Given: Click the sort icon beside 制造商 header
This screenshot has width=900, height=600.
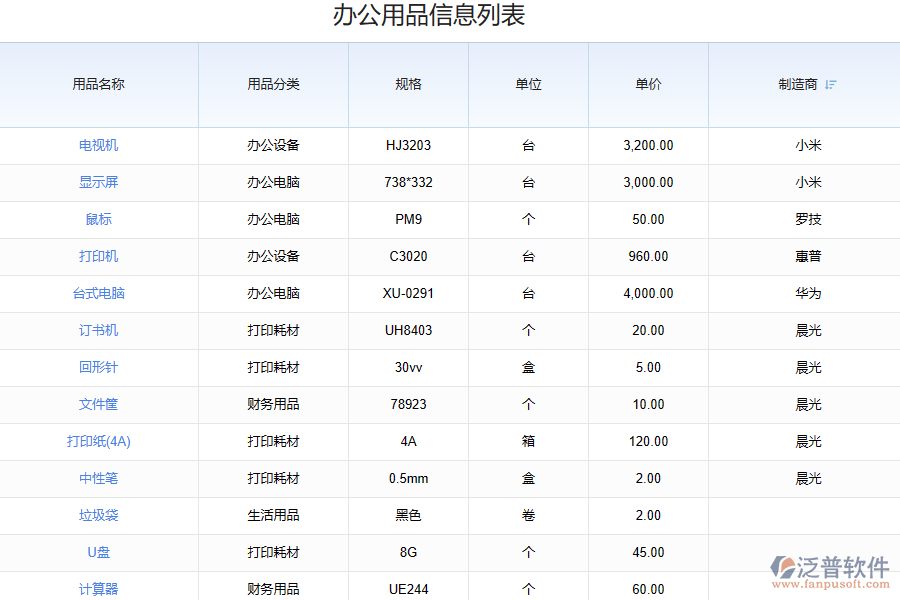Looking at the screenshot, I should tap(831, 85).
